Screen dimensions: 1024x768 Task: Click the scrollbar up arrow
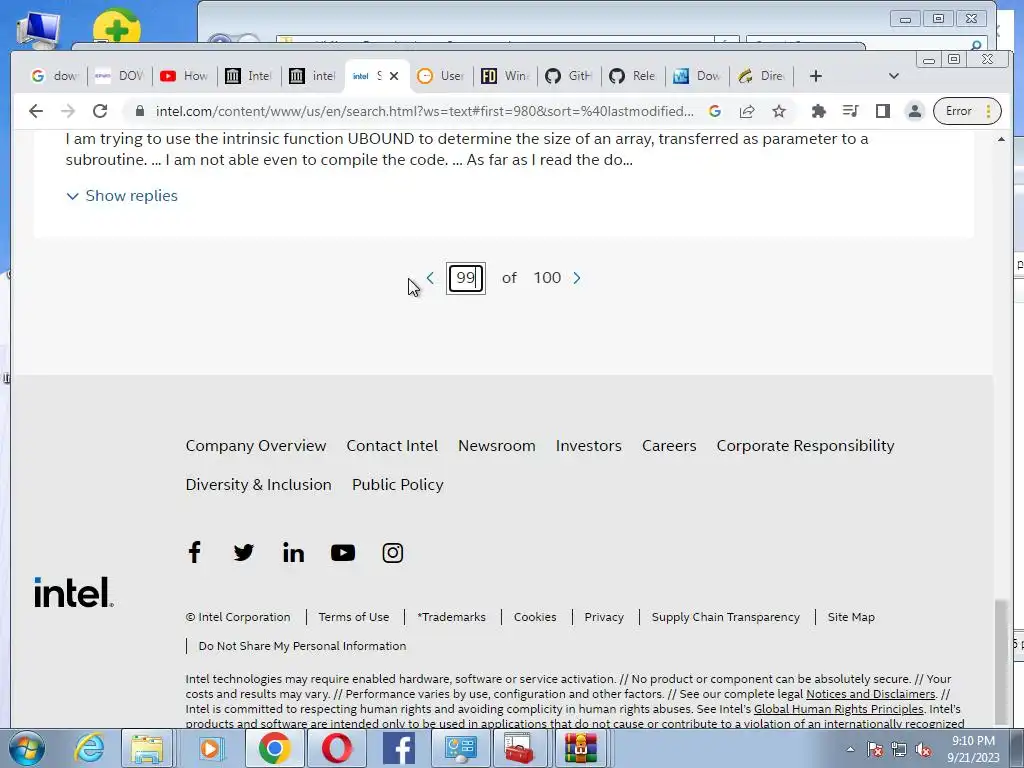coord(1001,139)
